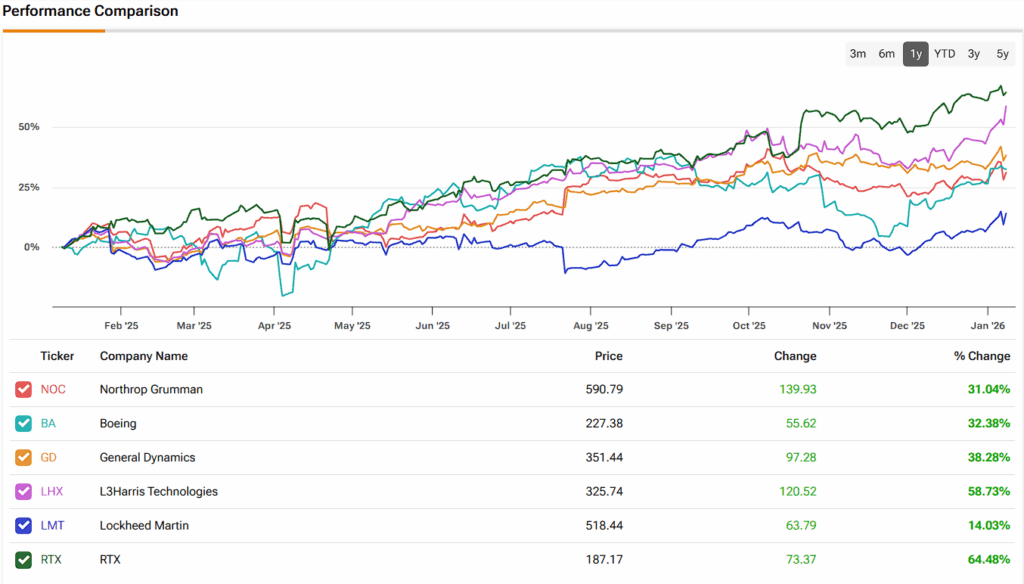
Task: Disable the GD General Dynamics checkbox
Action: [23, 457]
